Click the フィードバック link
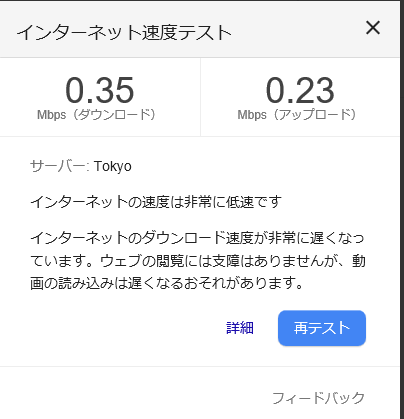 [318, 398]
